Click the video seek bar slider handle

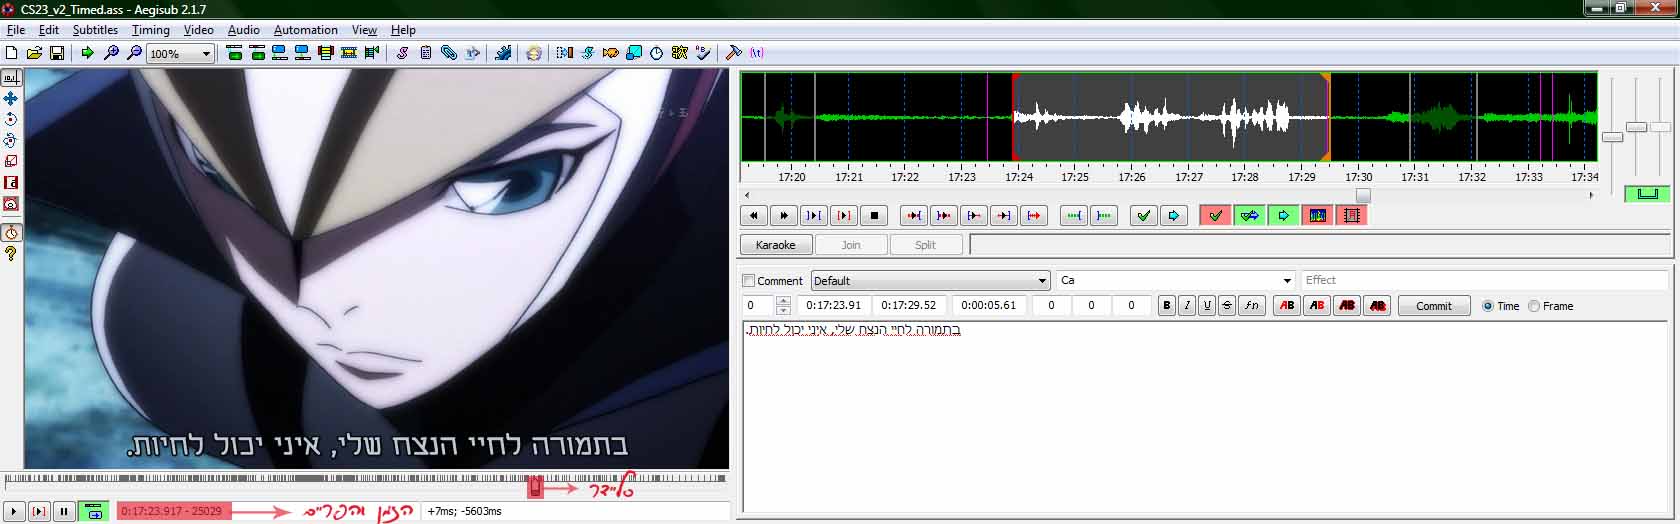tap(535, 487)
